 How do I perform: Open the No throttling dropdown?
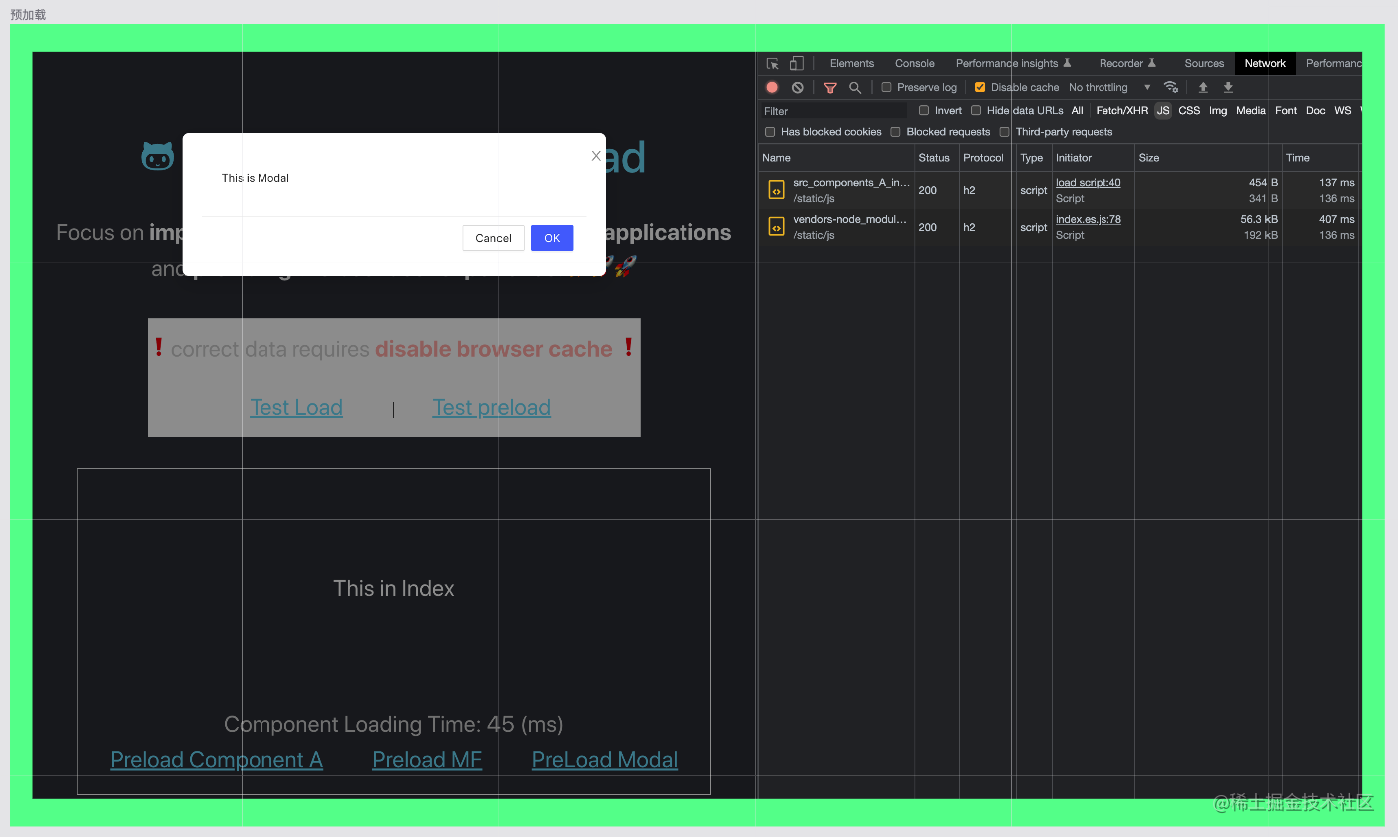[1109, 88]
